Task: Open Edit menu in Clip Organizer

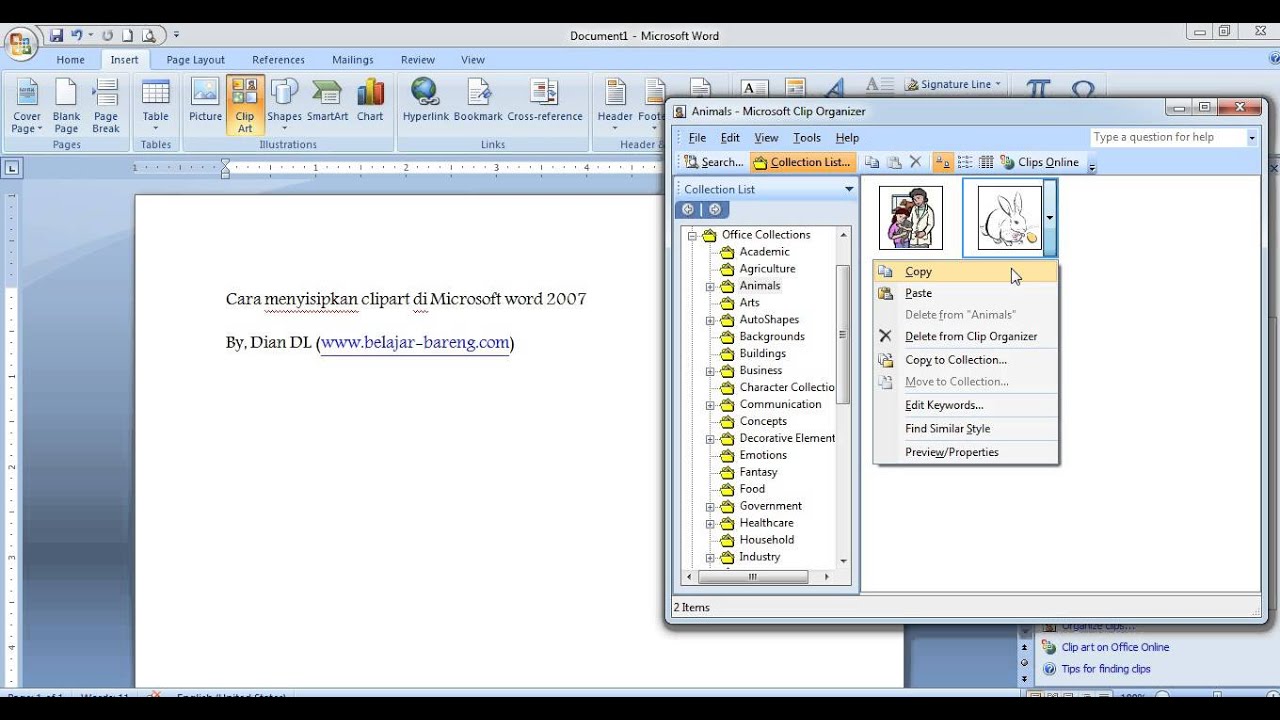Action: [x=730, y=138]
